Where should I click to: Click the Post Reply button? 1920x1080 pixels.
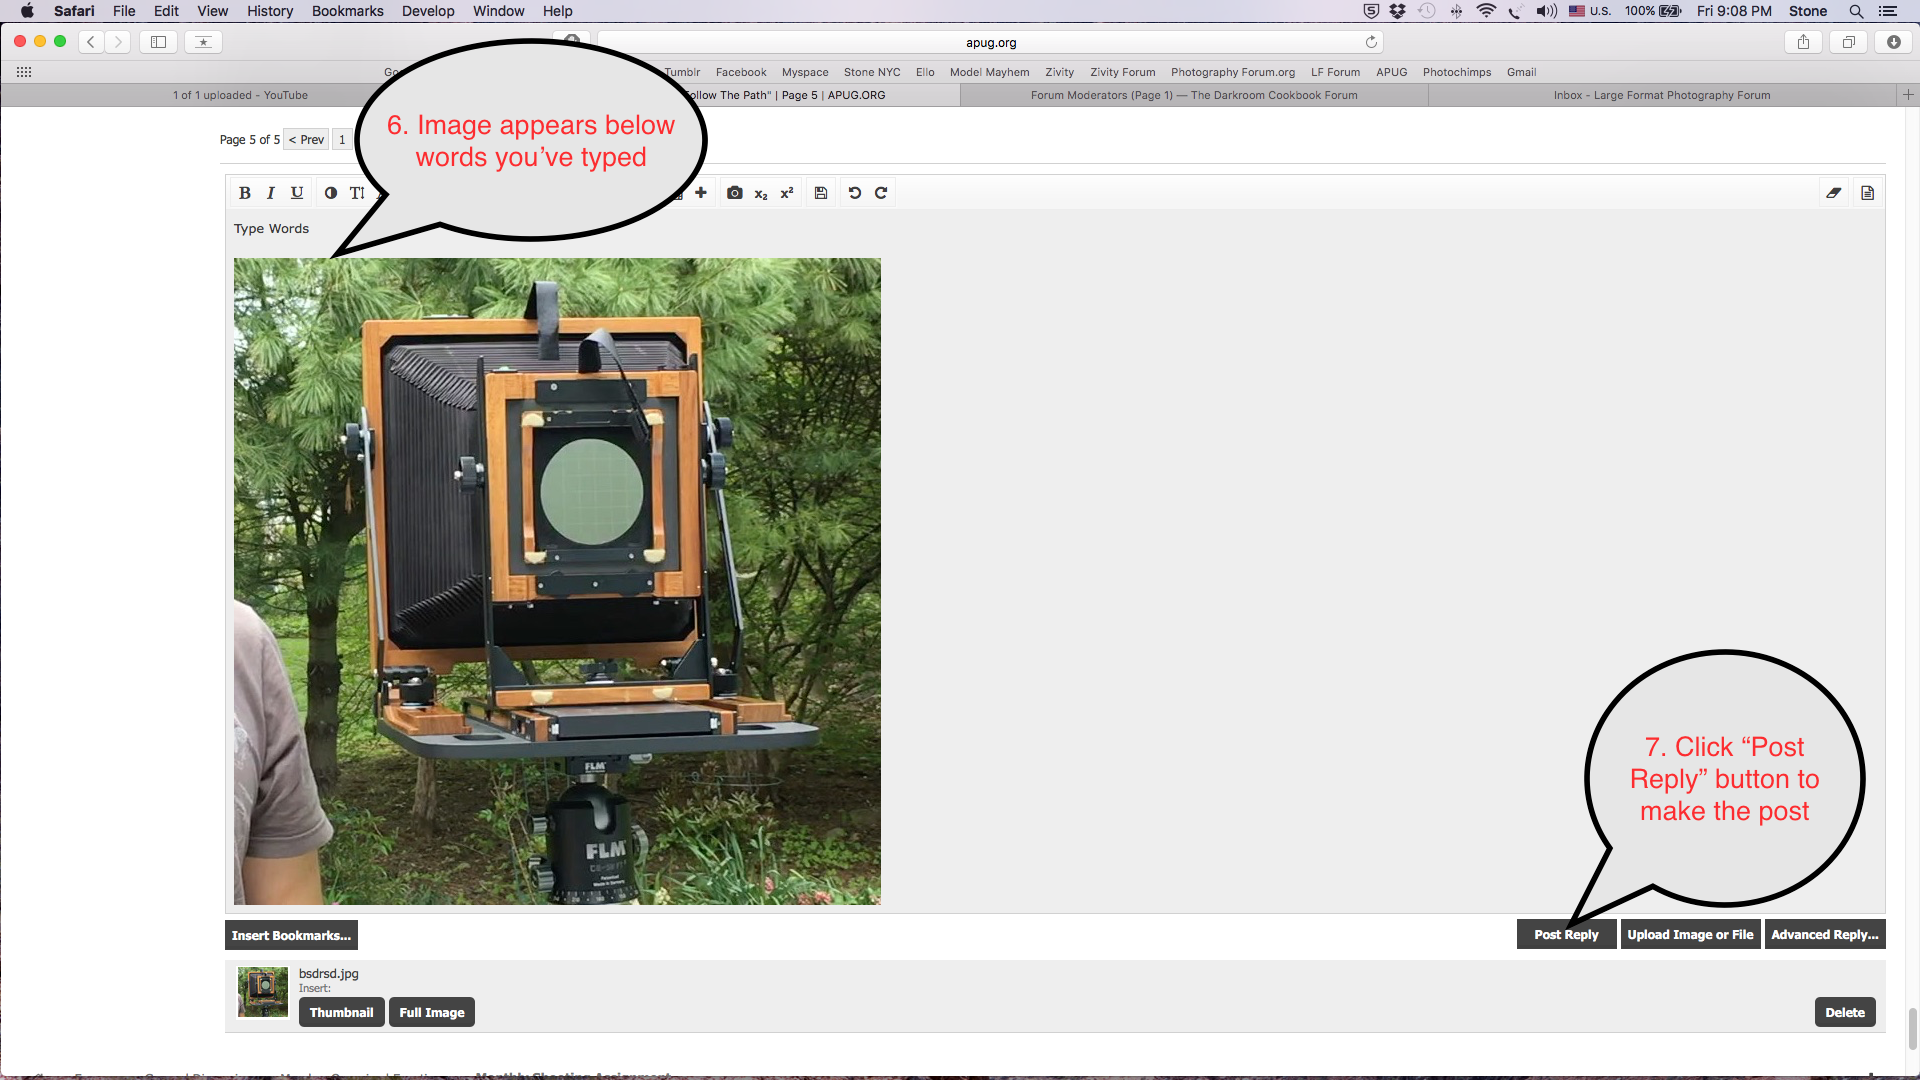[1565, 934]
